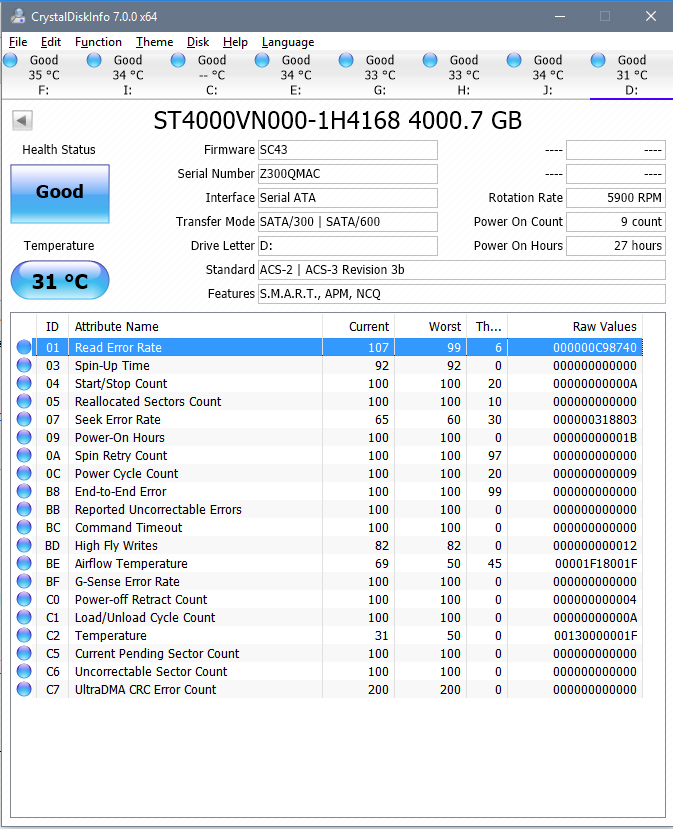
Task: Click the status orb for G-Sense Error Rate
Action: (24, 581)
